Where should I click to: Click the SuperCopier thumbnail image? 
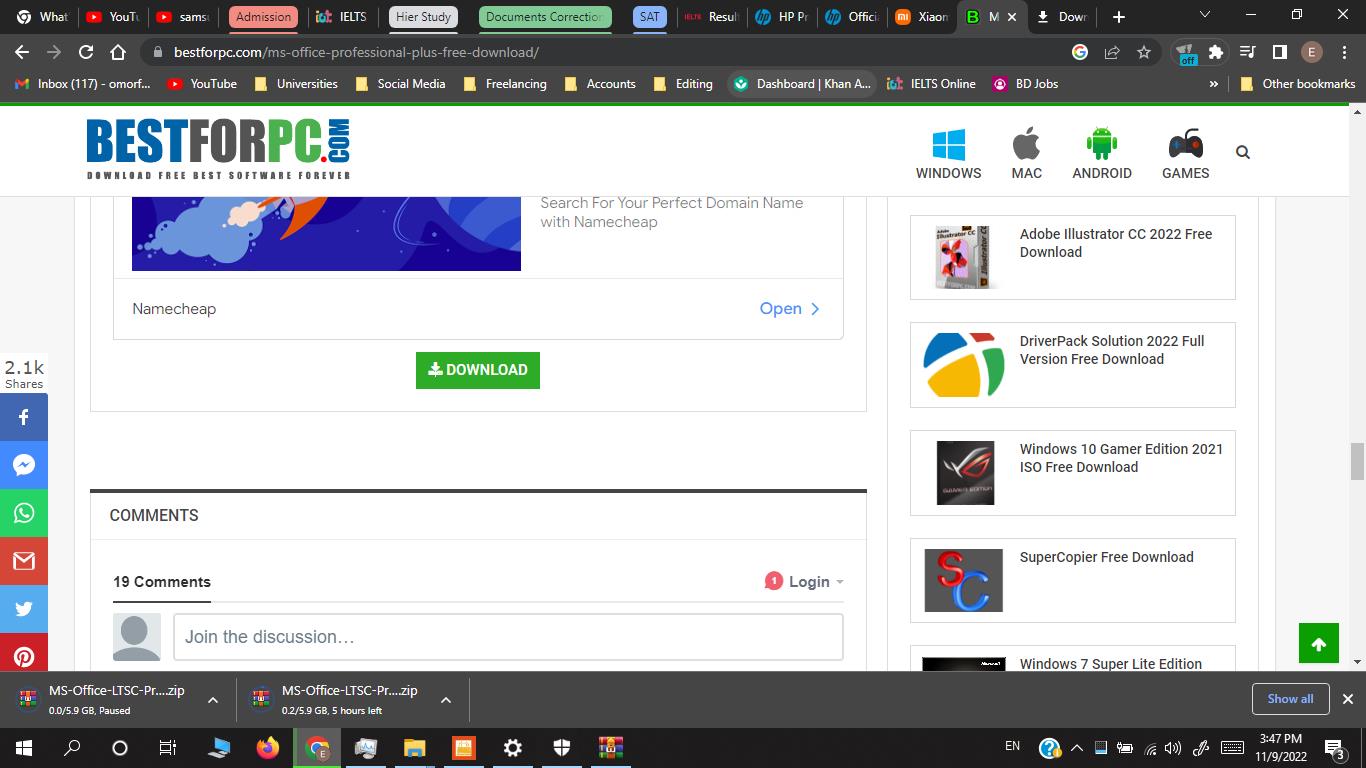(963, 580)
